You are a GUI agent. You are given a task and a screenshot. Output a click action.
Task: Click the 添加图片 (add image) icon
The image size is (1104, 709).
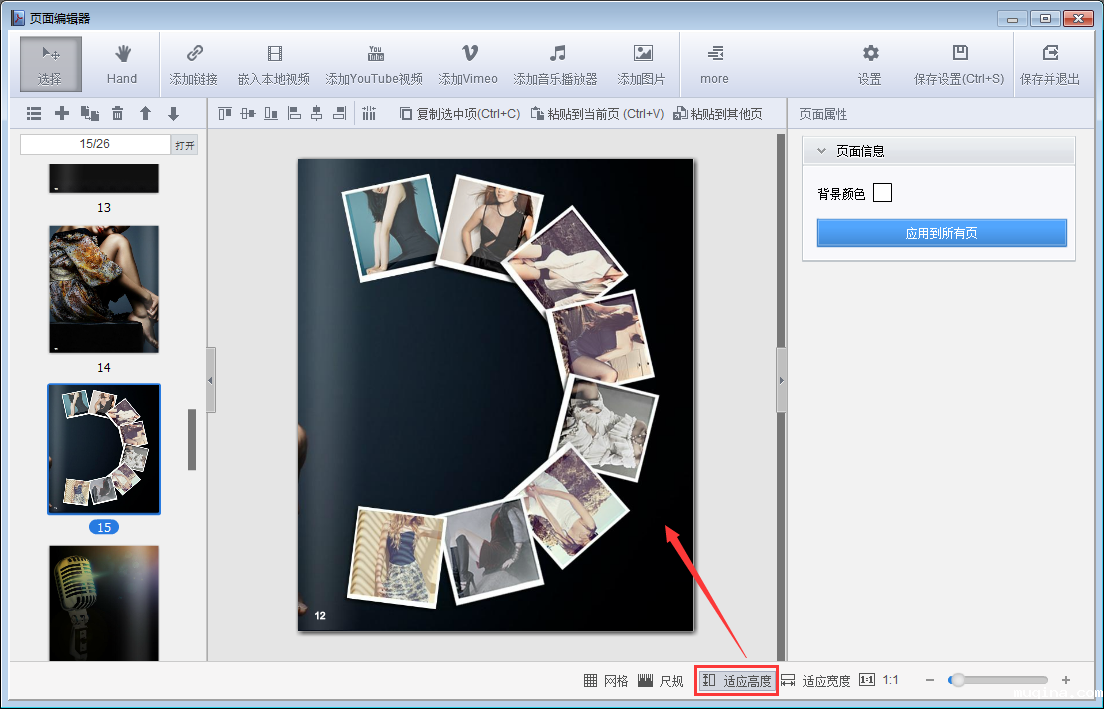(x=641, y=63)
